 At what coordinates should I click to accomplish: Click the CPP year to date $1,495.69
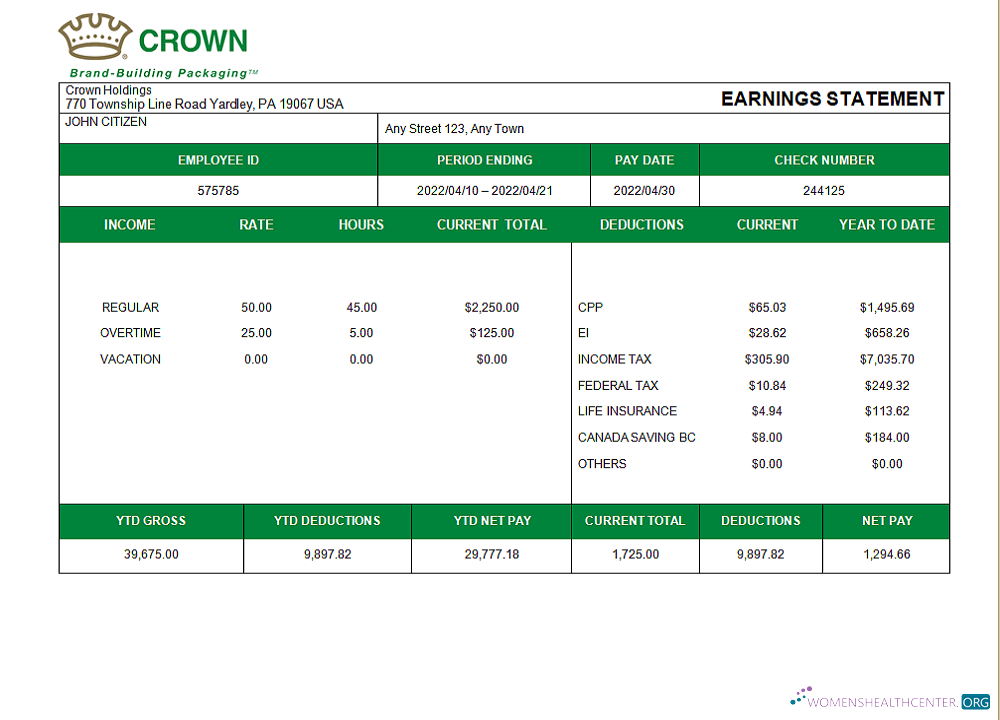[887, 308]
